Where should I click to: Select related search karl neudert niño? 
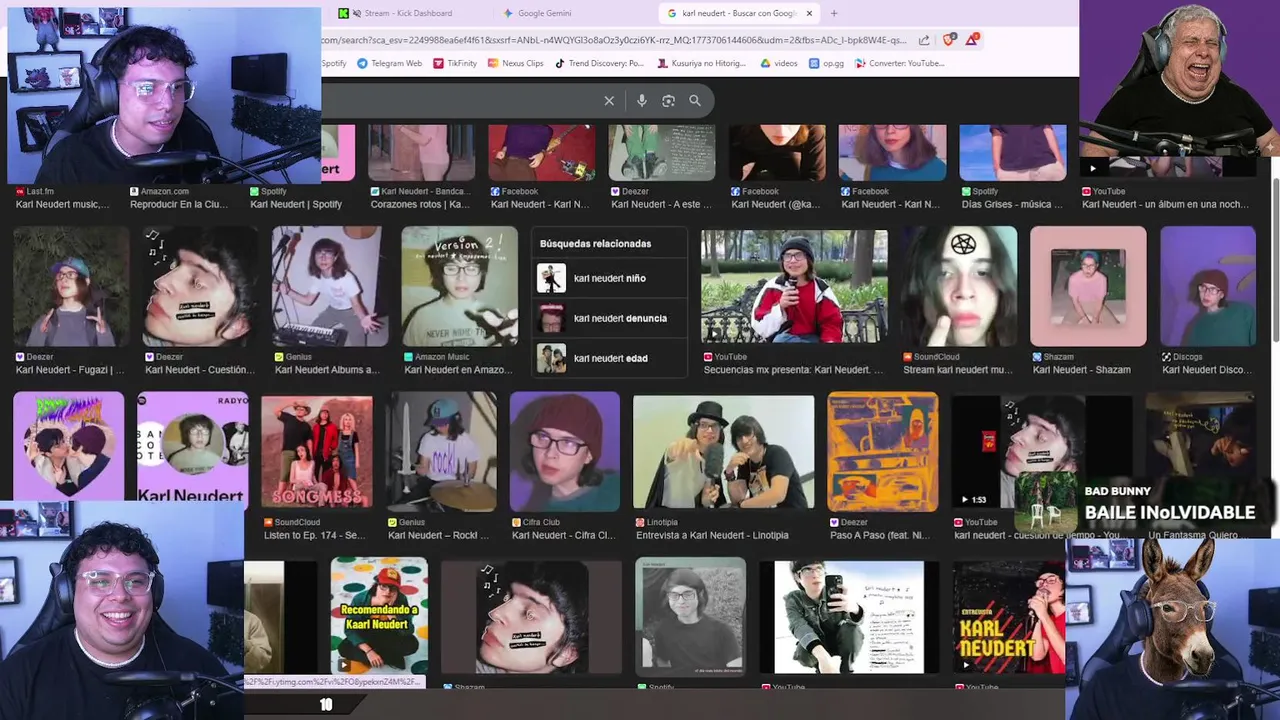coord(610,278)
